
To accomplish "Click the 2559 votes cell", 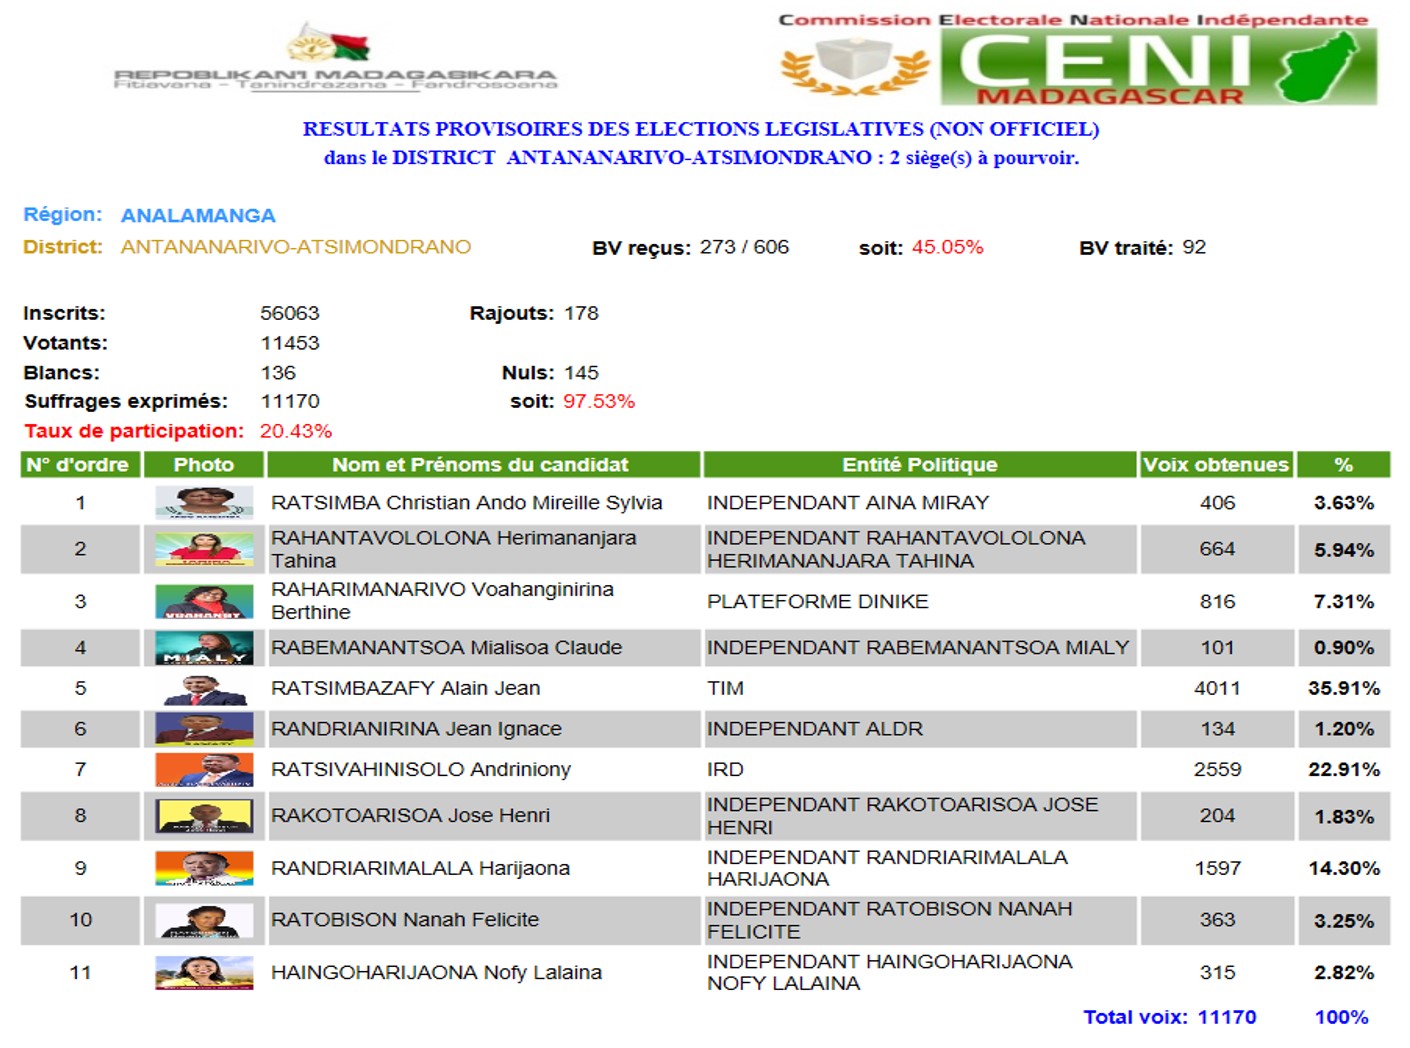I will 1217,769.
